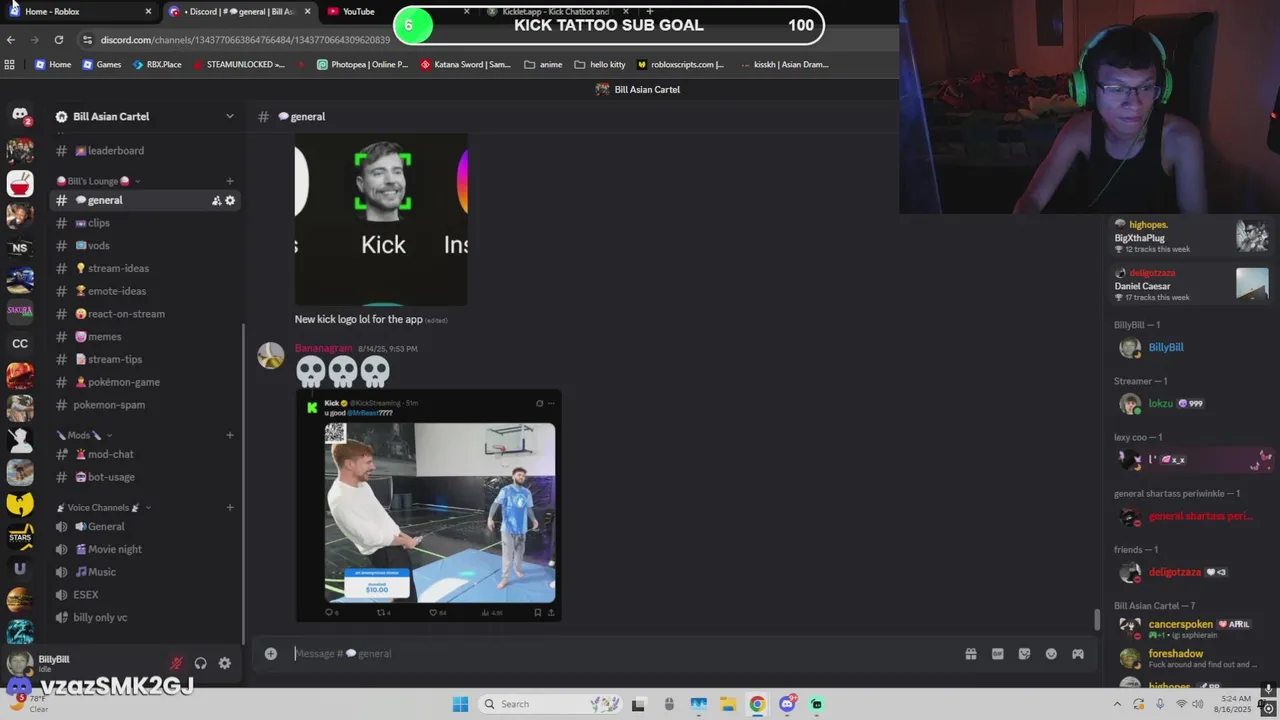Open edit channel gear on general
The width and height of the screenshot is (1280, 720).
[x=230, y=201]
